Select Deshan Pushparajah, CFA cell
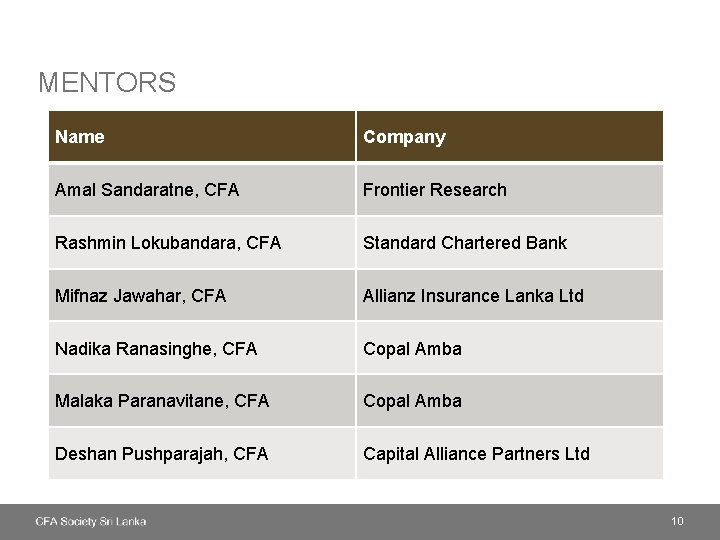This screenshot has width=720, height=540. click(x=162, y=454)
